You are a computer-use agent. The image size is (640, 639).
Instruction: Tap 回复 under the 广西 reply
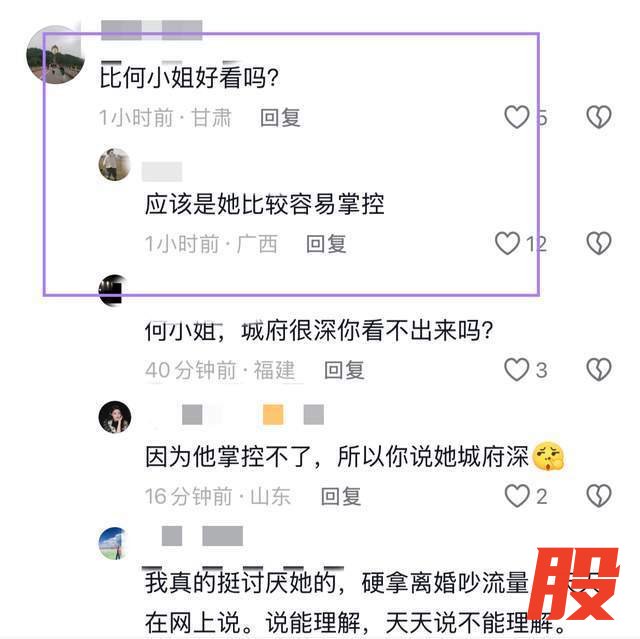(327, 244)
